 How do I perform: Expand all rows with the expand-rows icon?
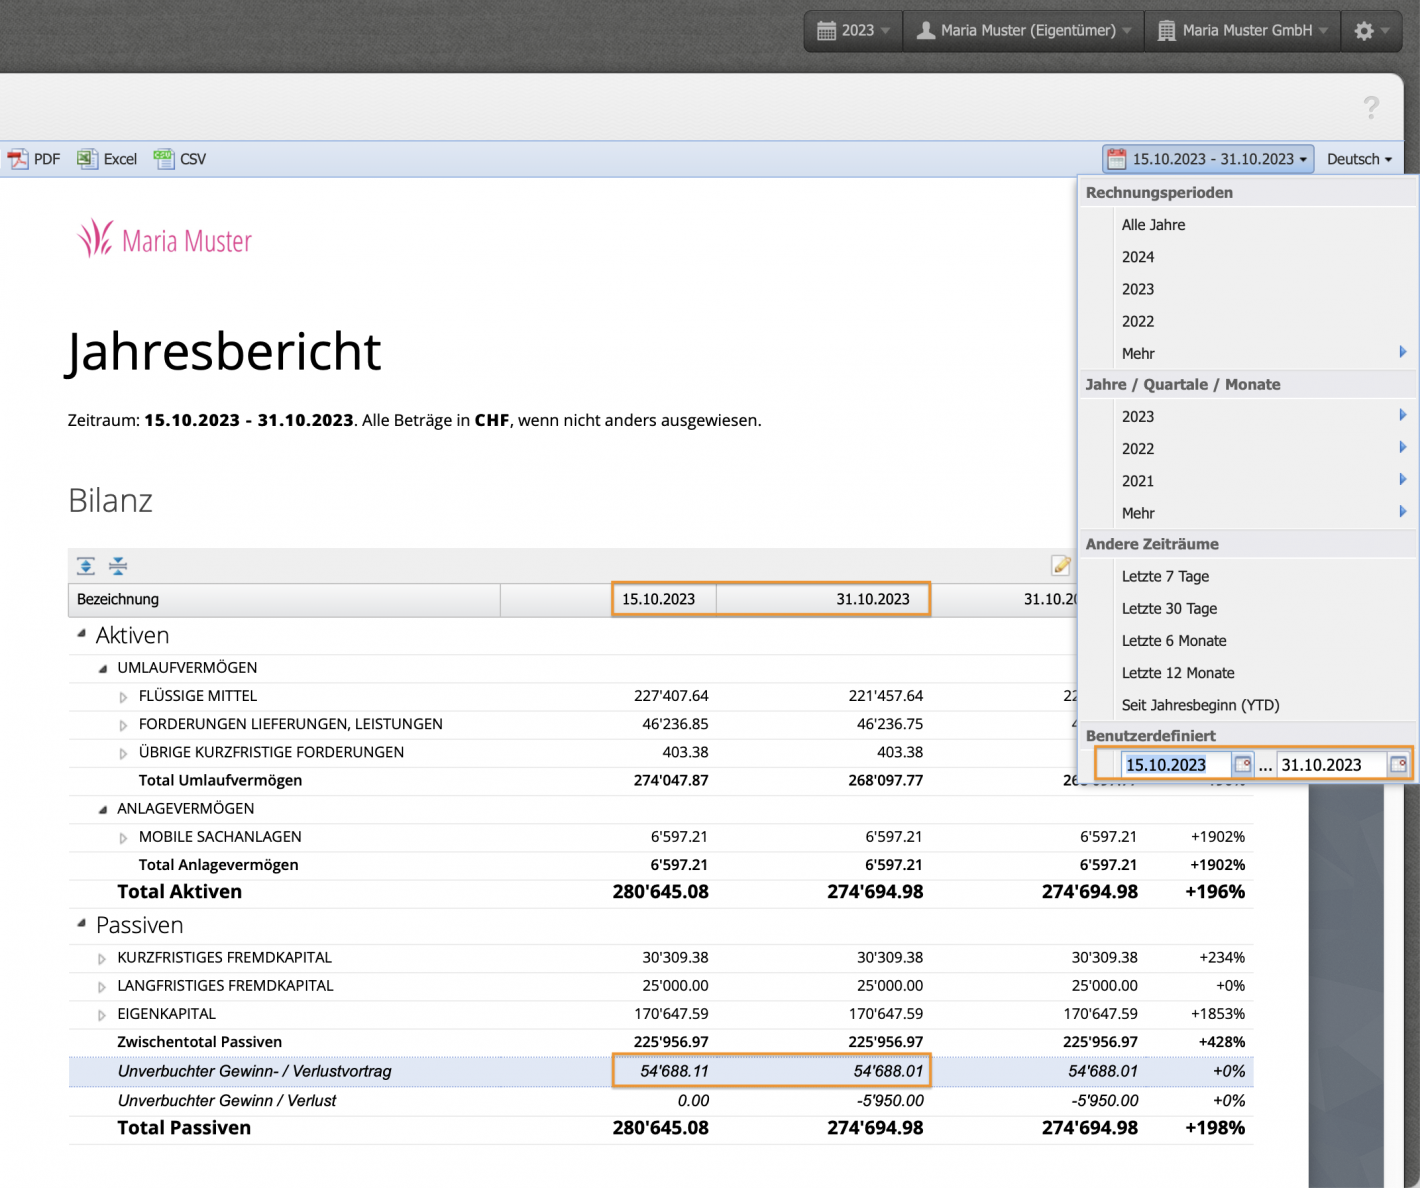tap(86, 565)
